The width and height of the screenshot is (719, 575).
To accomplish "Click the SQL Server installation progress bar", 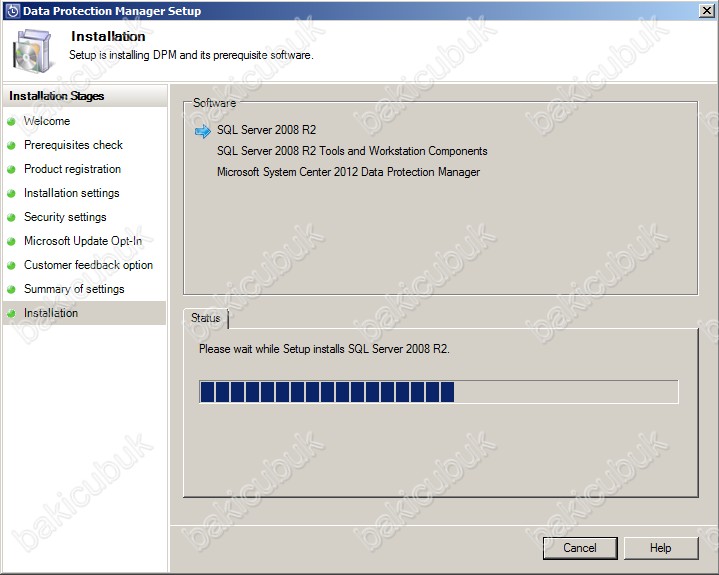I will (x=438, y=392).
